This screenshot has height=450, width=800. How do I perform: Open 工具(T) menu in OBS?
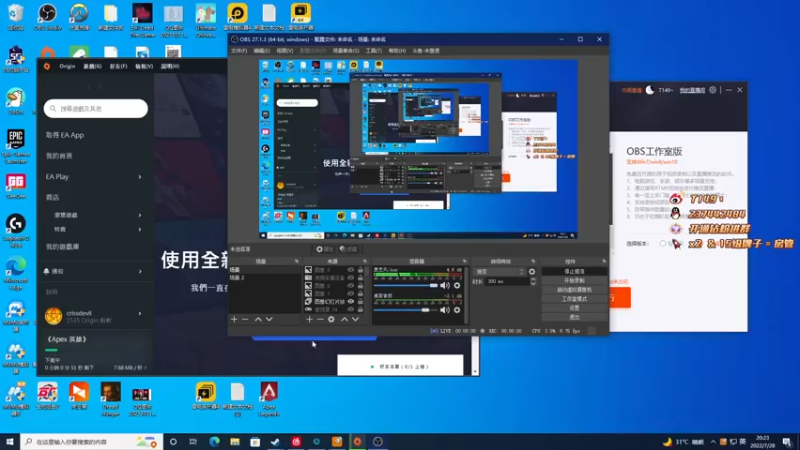click(x=373, y=51)
